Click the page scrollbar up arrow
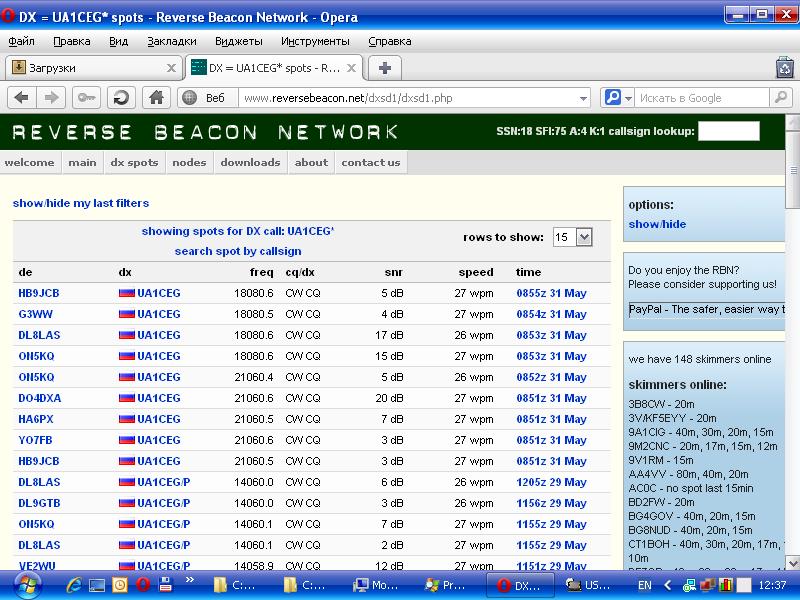800x600 pixels. pos(793,121)
